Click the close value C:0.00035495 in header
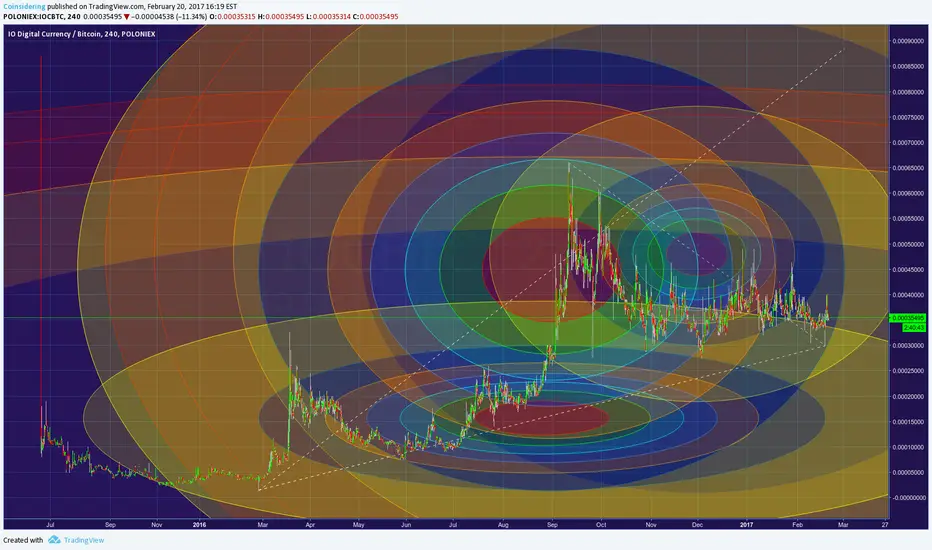932x550 pixels. tap(375, 17)
